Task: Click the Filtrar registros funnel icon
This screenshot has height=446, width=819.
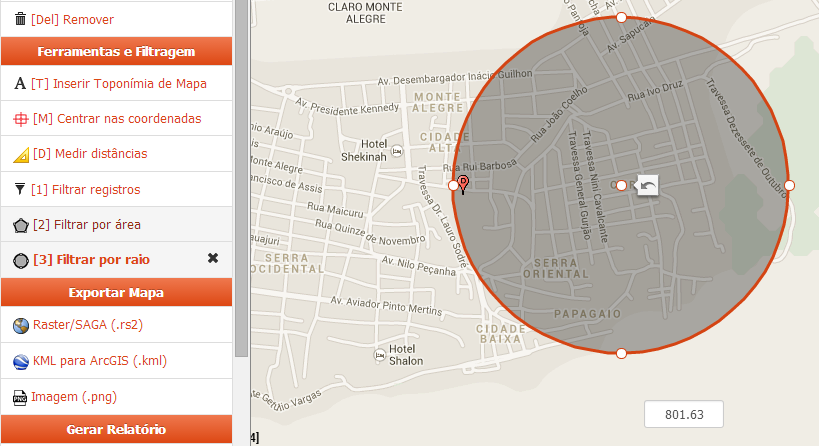Action: (x=20, y=189)
